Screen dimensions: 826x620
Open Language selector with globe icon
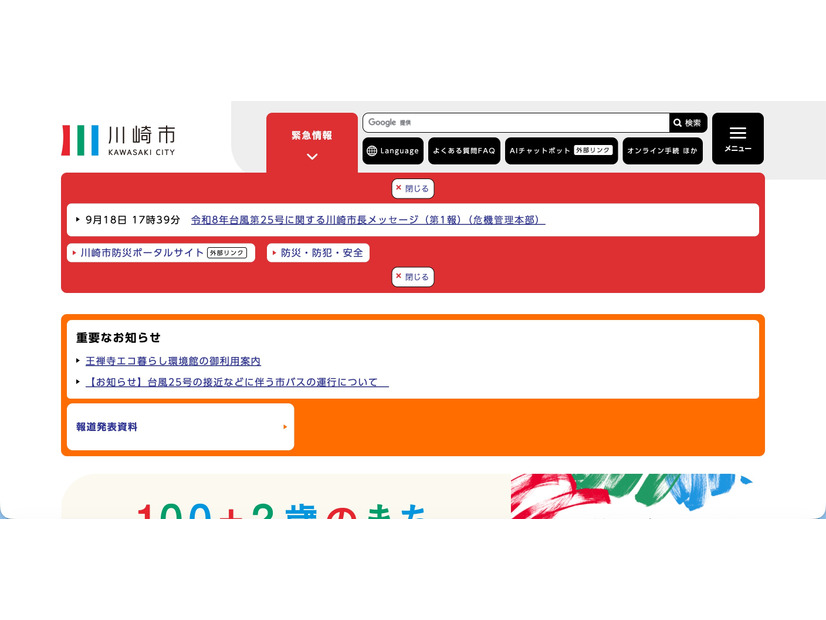click(393, 151)
